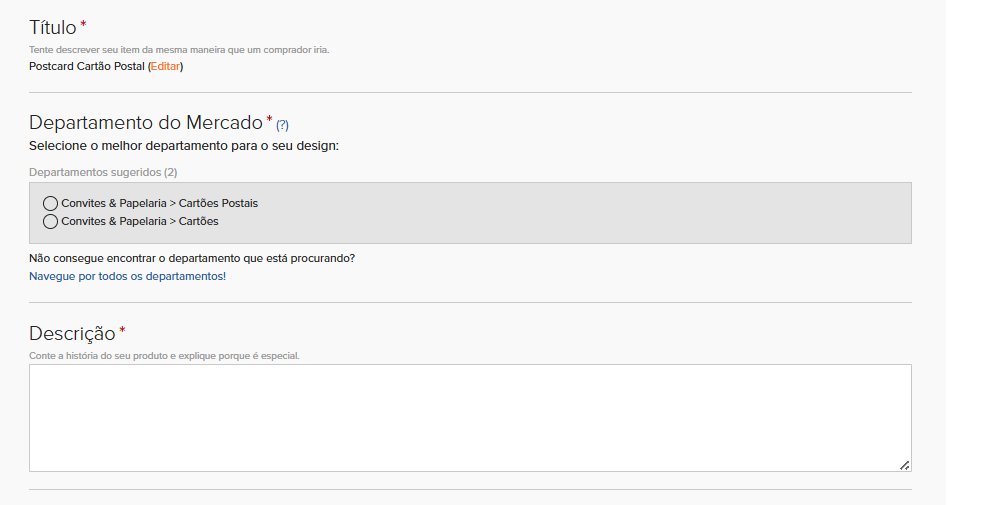Click the 'Convites & Papelaria > Cartões' label text
Image resolution: width=993 pixels, height=505 pixels.
click(x=140, y=221)
